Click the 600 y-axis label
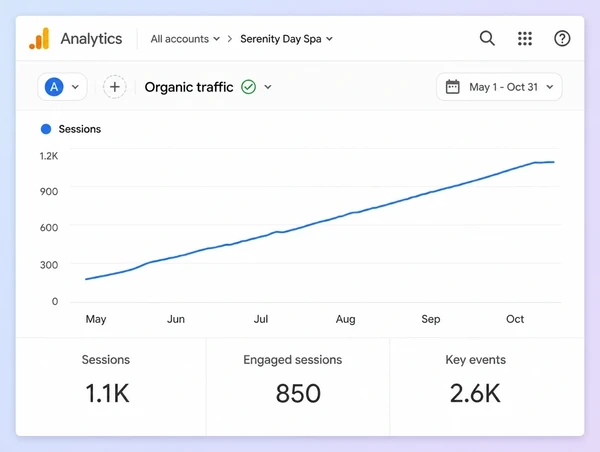 pyautogui.click(x=49, y=228)
